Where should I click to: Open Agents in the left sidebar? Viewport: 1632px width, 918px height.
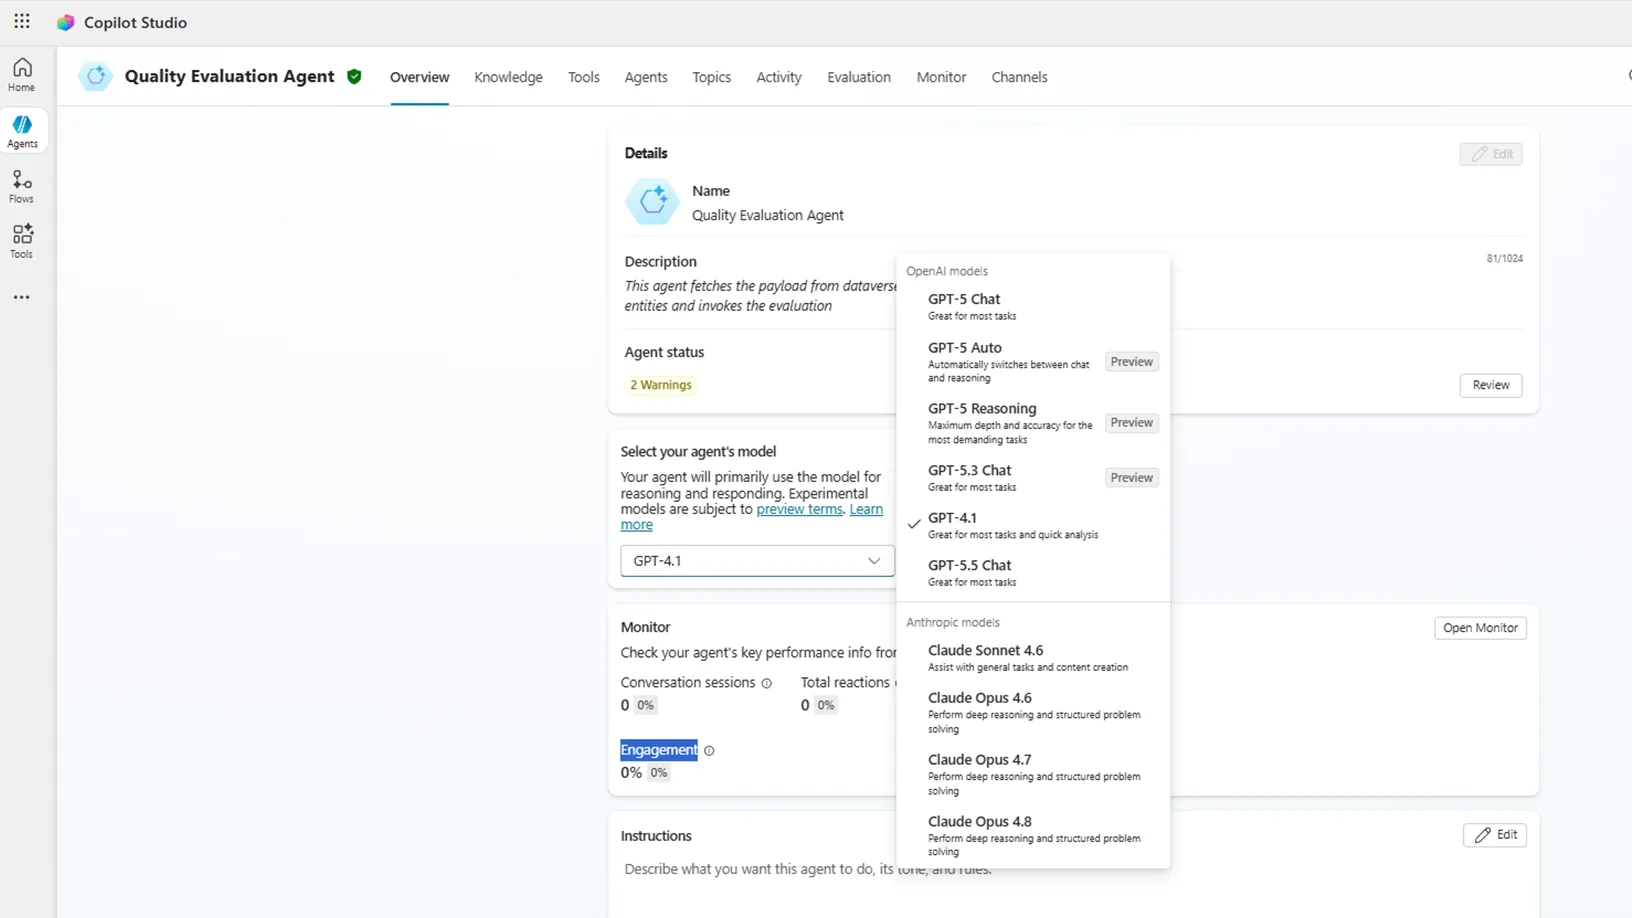pyautogui.click(x=22, y=131)
